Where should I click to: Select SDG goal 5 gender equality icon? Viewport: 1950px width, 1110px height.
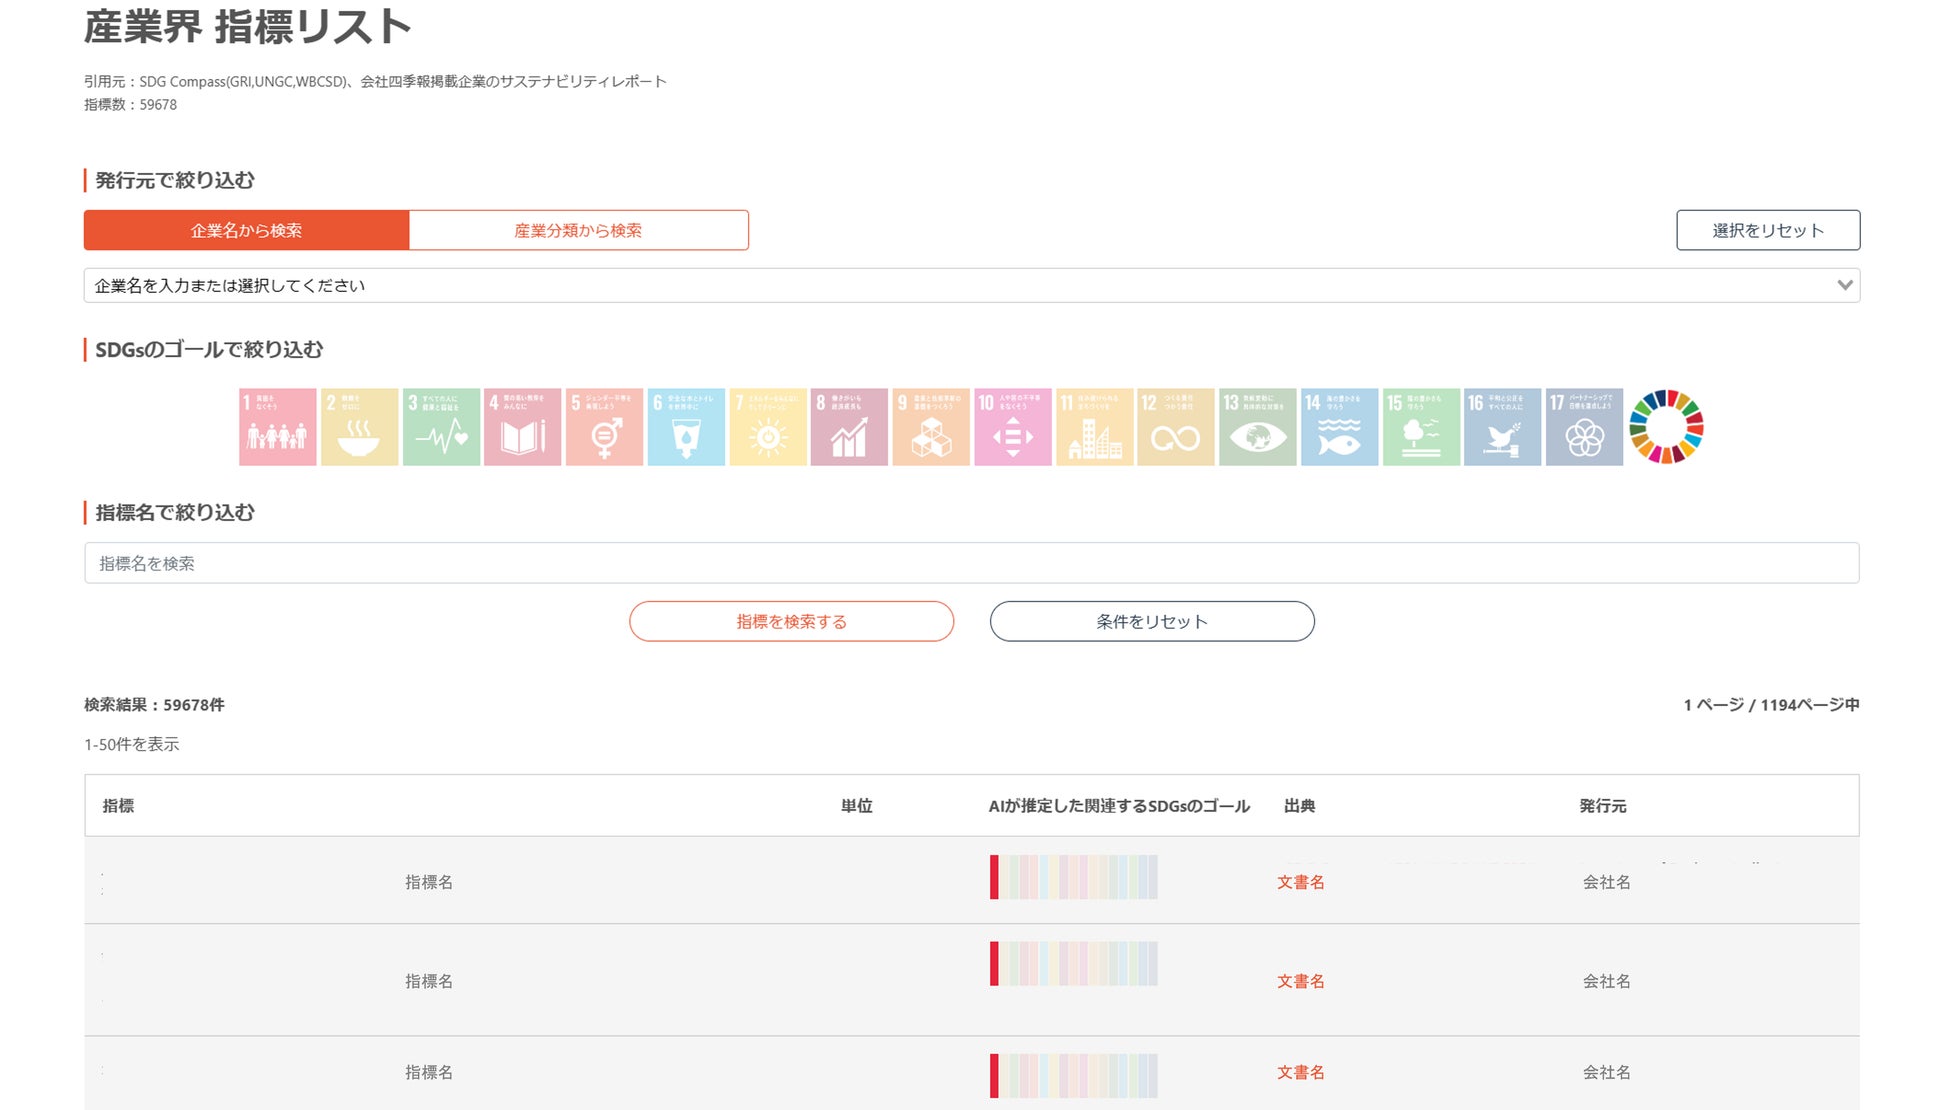(x=604, y=427)
